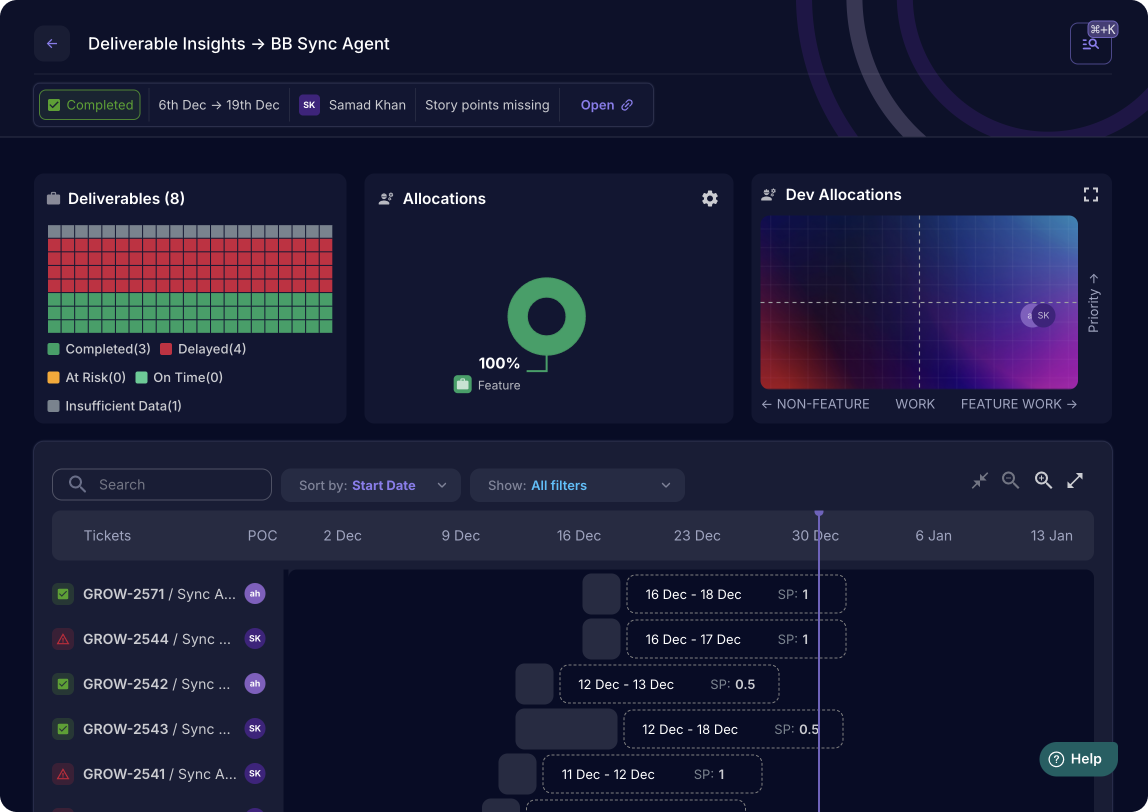The image size is (1148, 812).
Task: Click the back arrow button
Action: [52, 44]
